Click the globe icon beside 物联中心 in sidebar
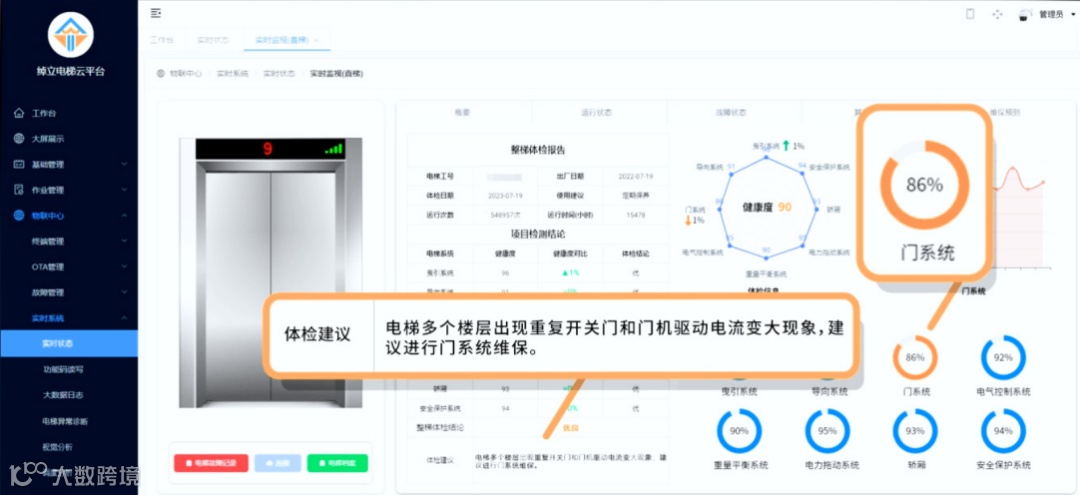The image size is (1080, 495). click(x=19, y=215)
